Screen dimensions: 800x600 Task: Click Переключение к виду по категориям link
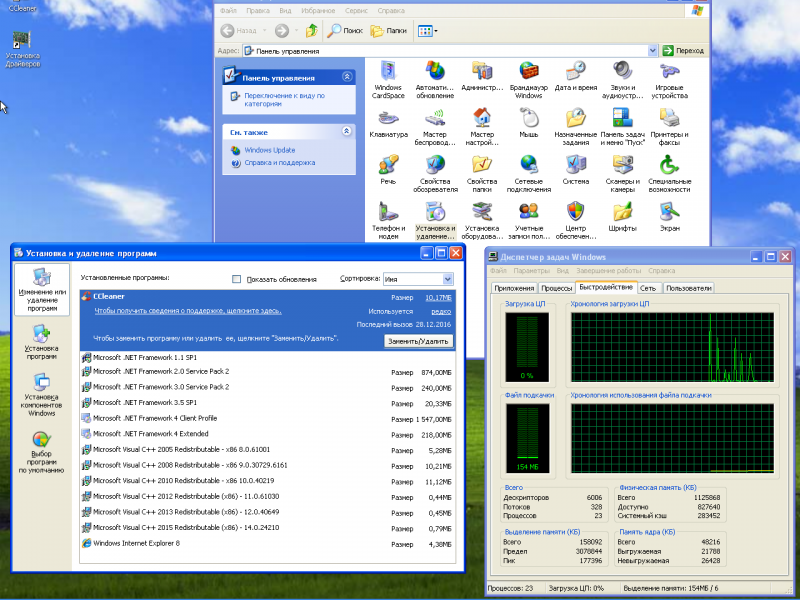284,99
